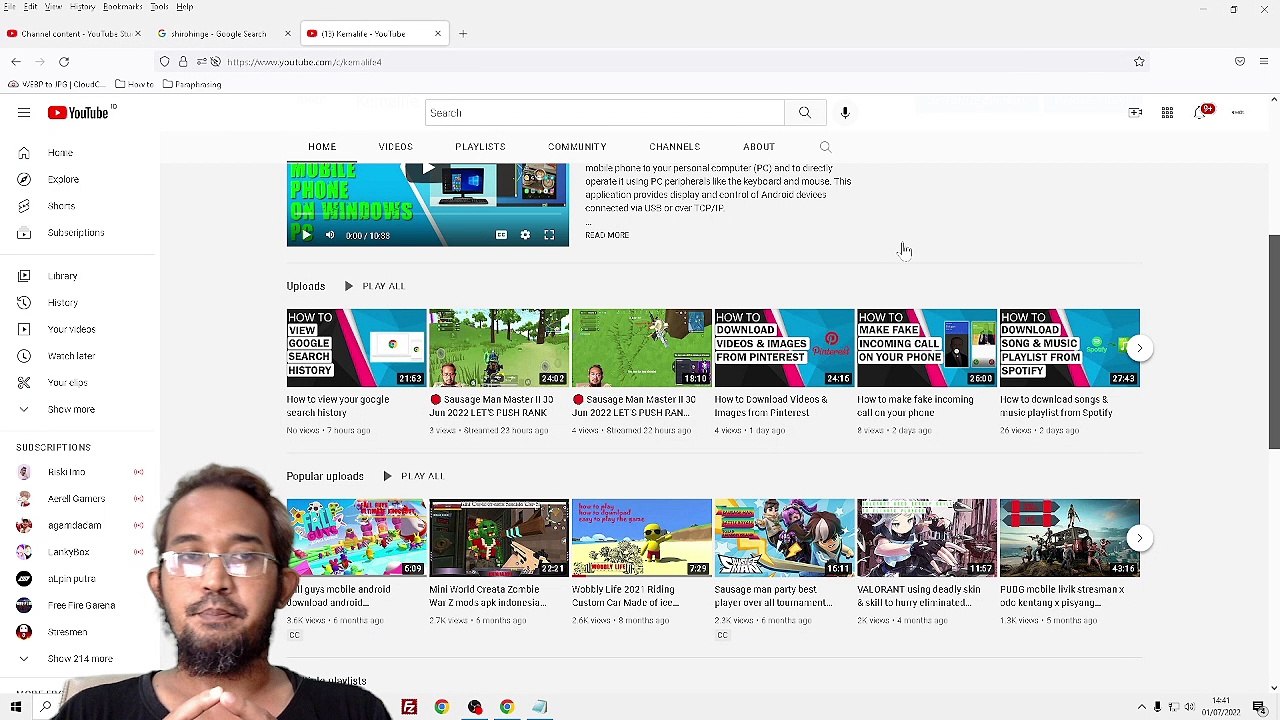Click the search magnifier button beside the search box
1280x720 pixels.
[x=805, y=113]
